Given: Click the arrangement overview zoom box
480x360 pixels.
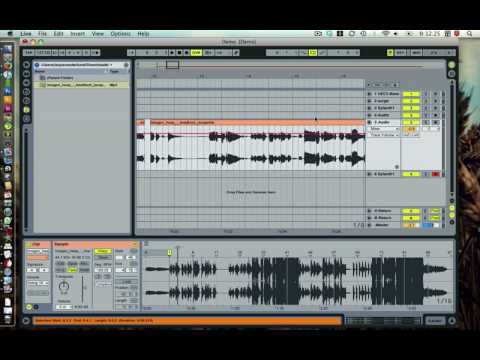Looking at the screenshot, I should (x=172, y=65).
